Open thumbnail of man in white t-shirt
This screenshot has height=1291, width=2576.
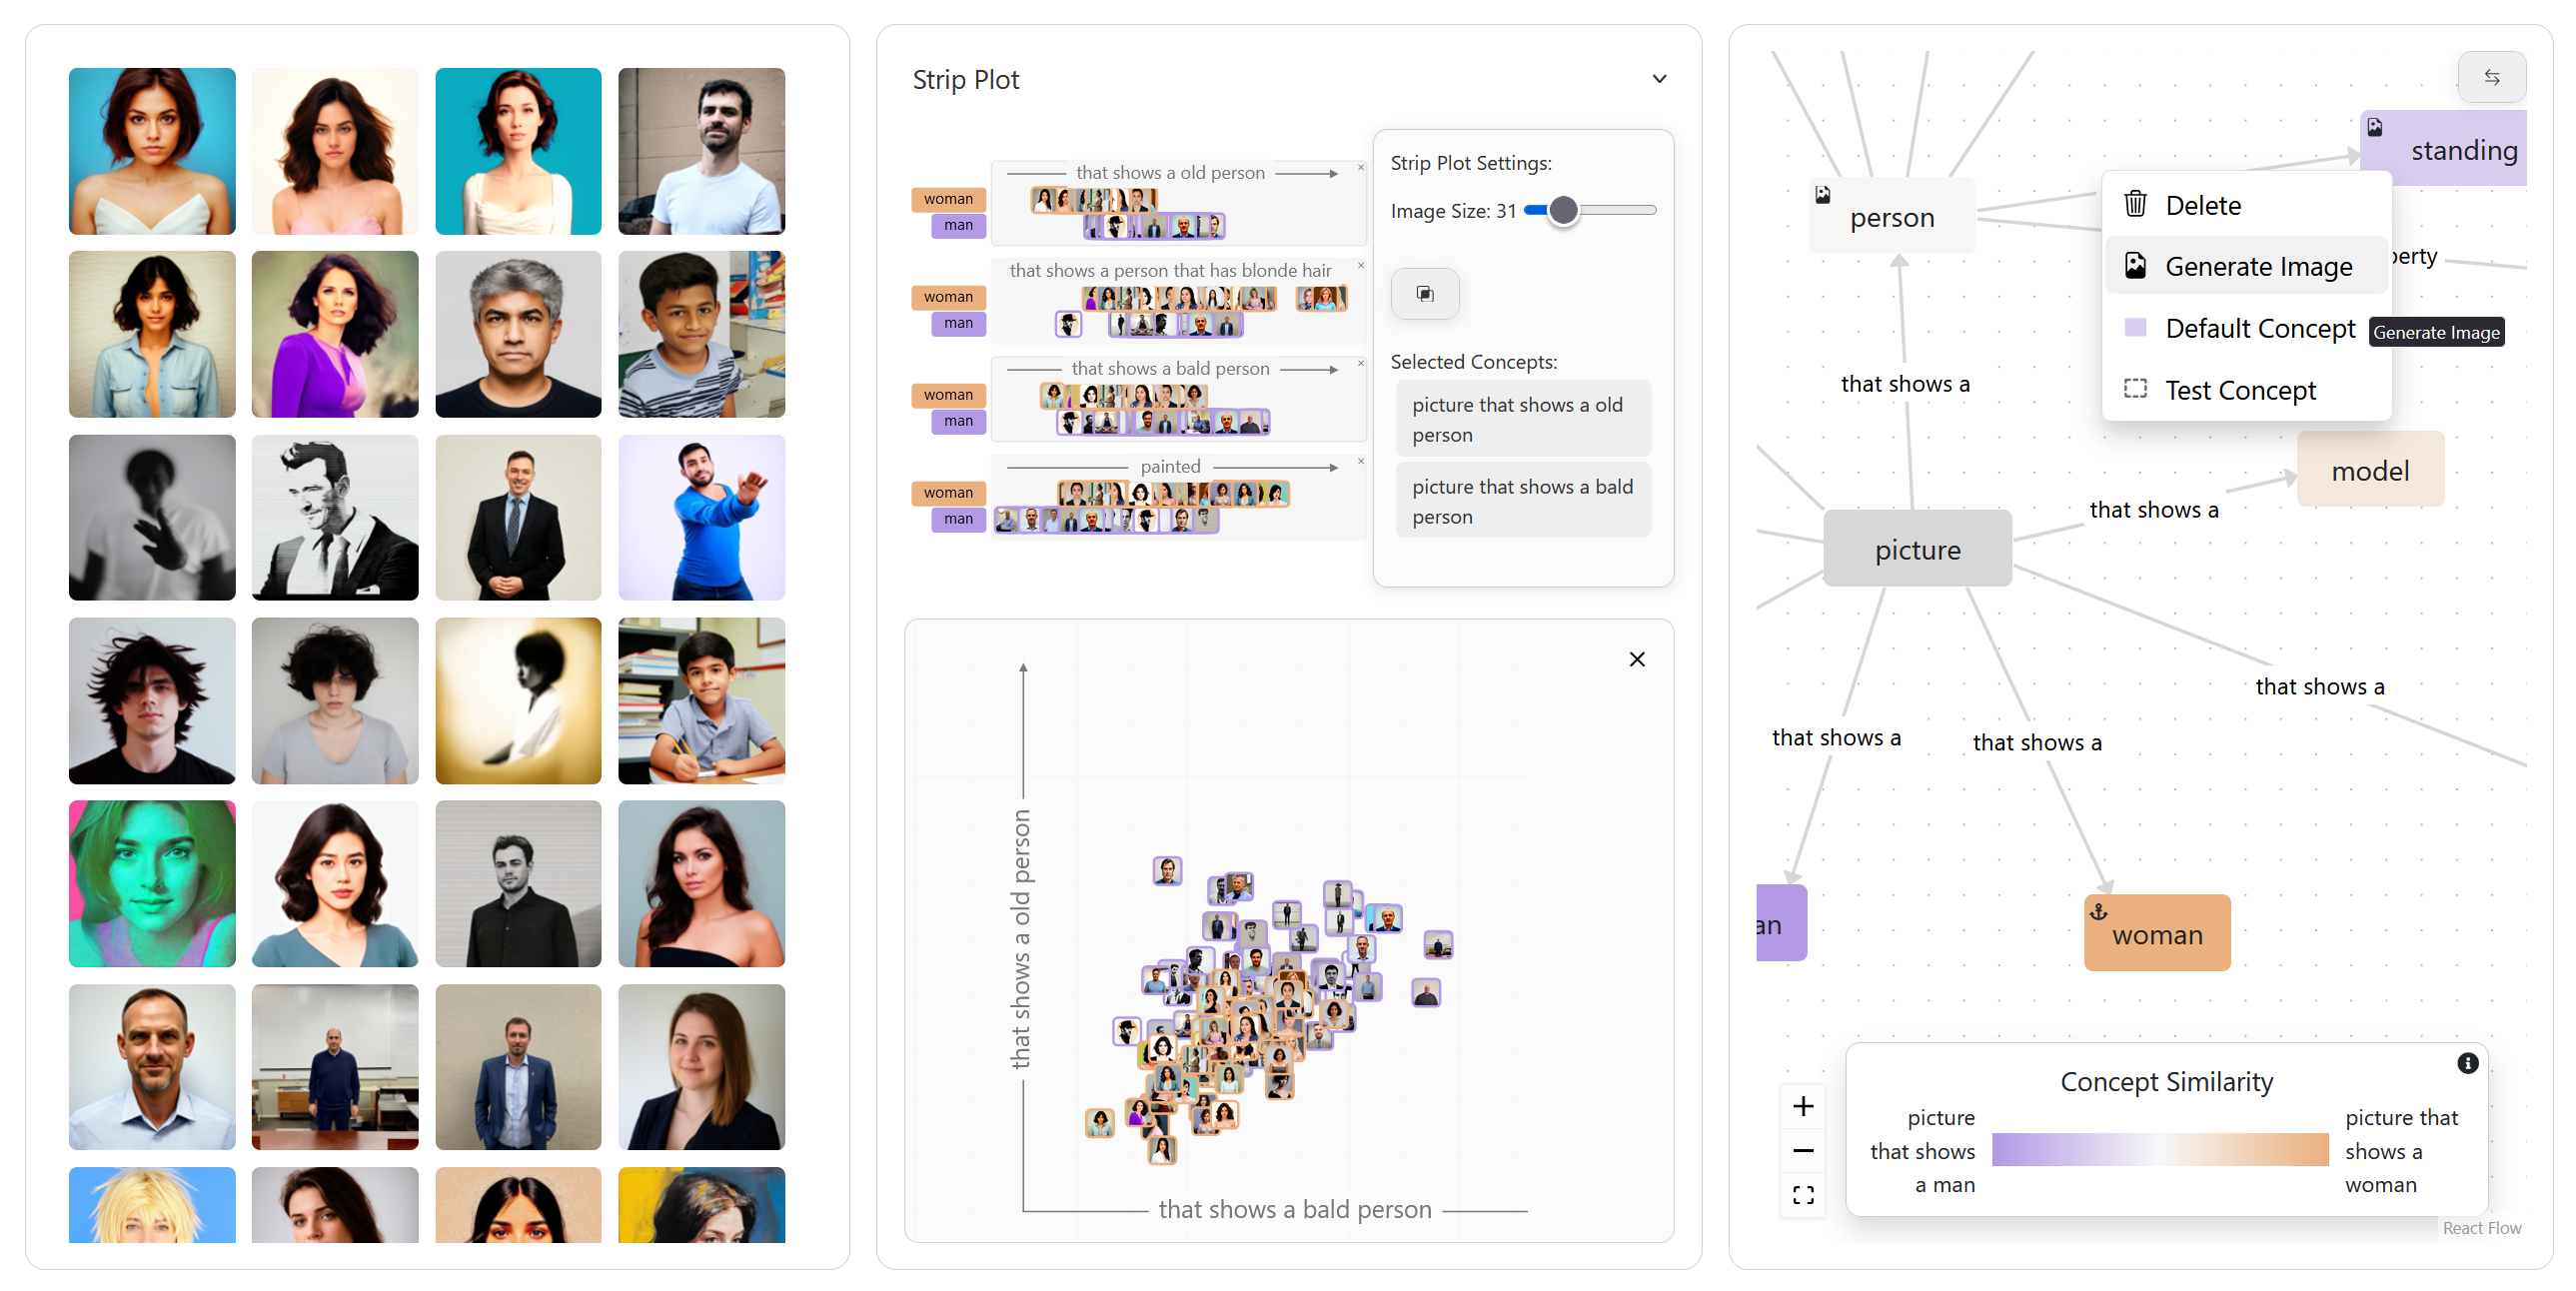pos(701,151)
